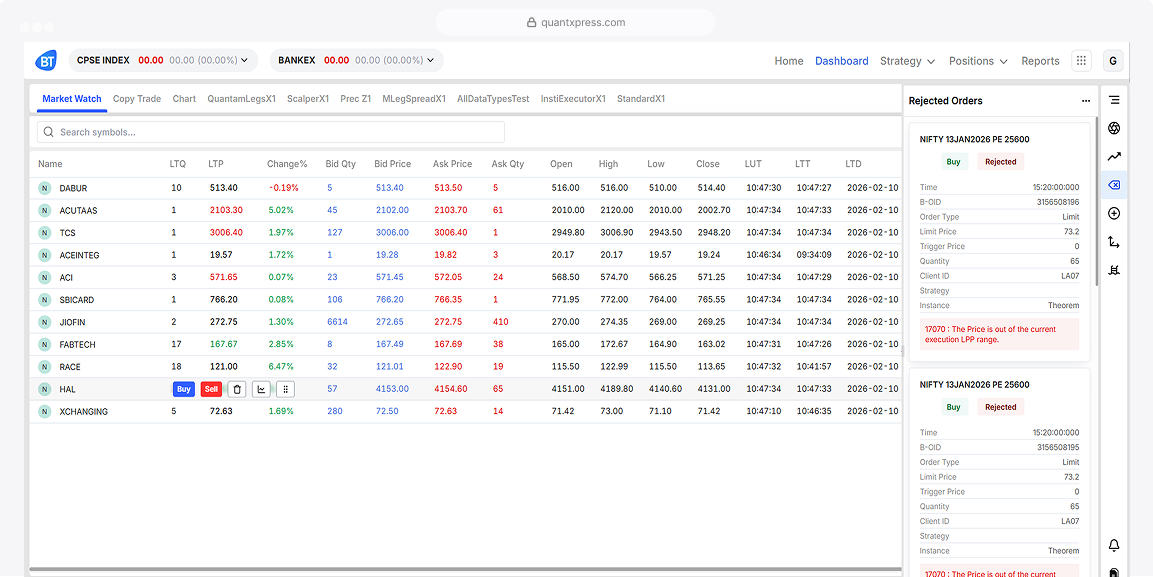1153x577 pixels.
Task: Click the Name column header
Action: click(x=50, y=164)
